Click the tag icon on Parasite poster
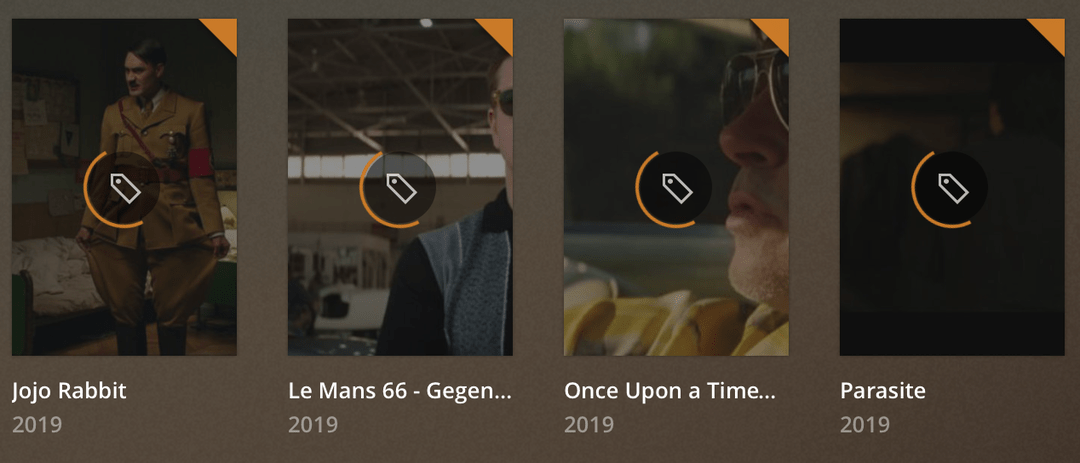 (x=953, y=188)
